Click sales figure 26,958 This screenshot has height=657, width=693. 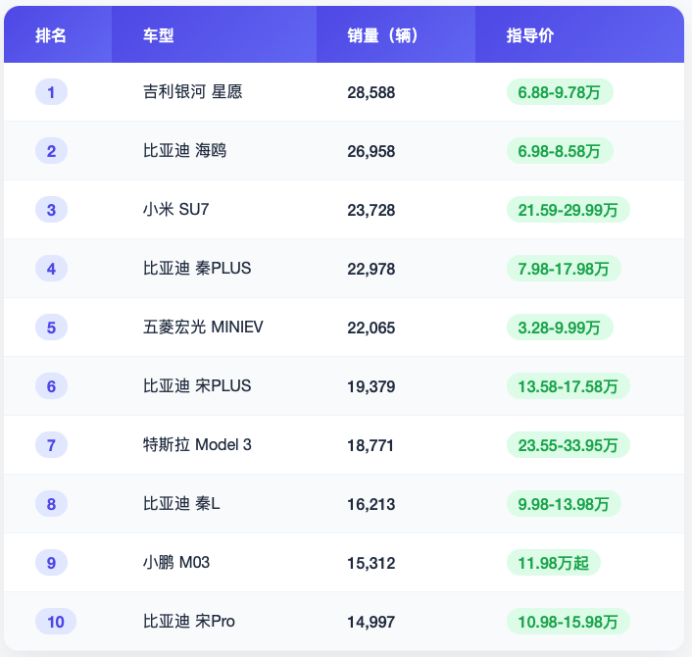pos(371,151)
